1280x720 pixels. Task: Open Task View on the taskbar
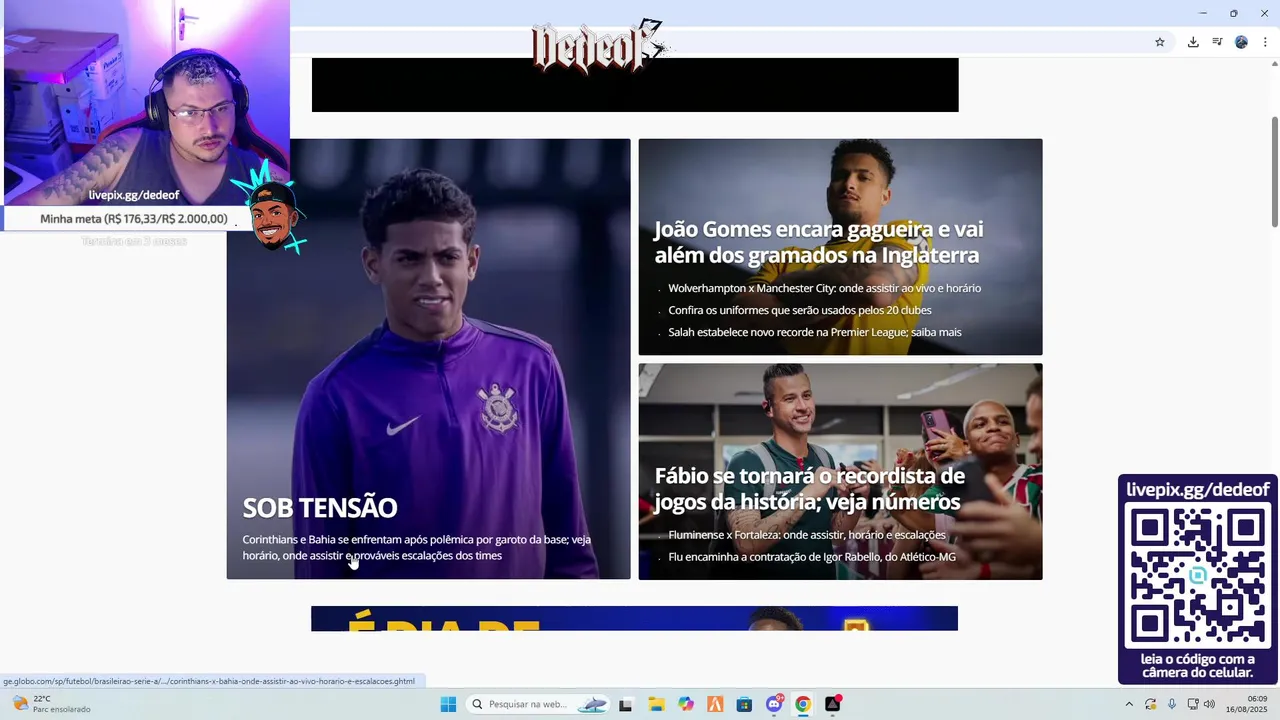click(x=626, y=704)
